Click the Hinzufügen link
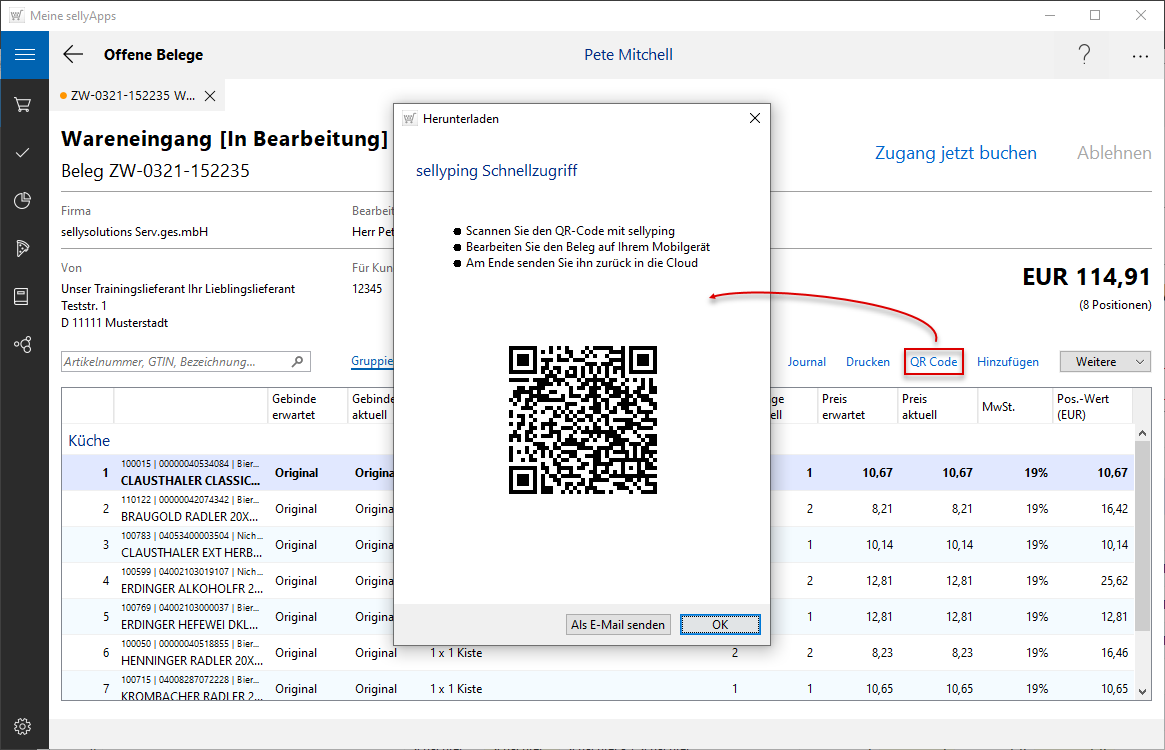 click(x=1007, y=362)
